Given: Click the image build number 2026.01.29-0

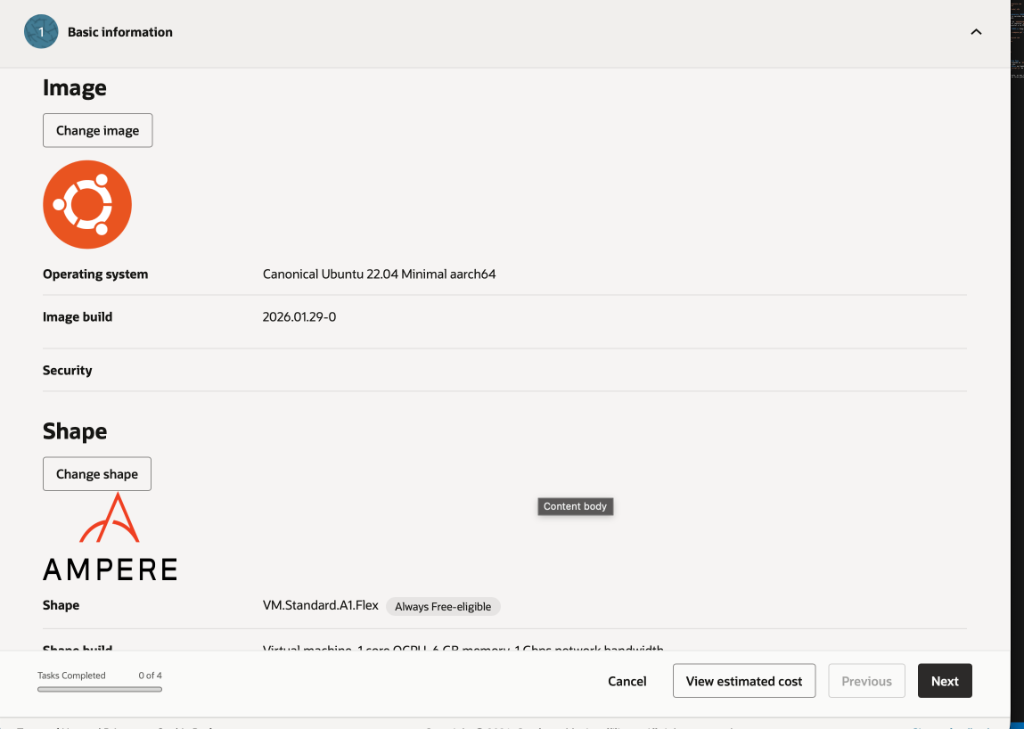Looking at the screenshot, I should 299,317.
